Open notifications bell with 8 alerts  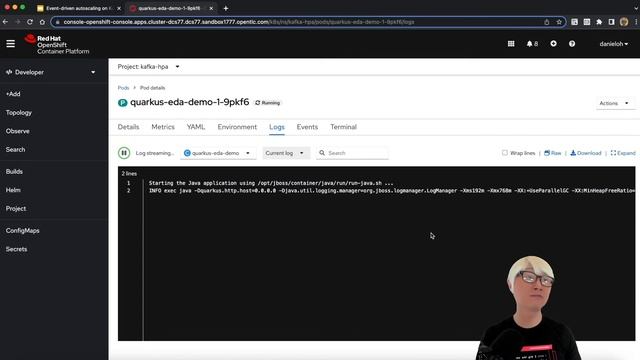click(532, 44)
